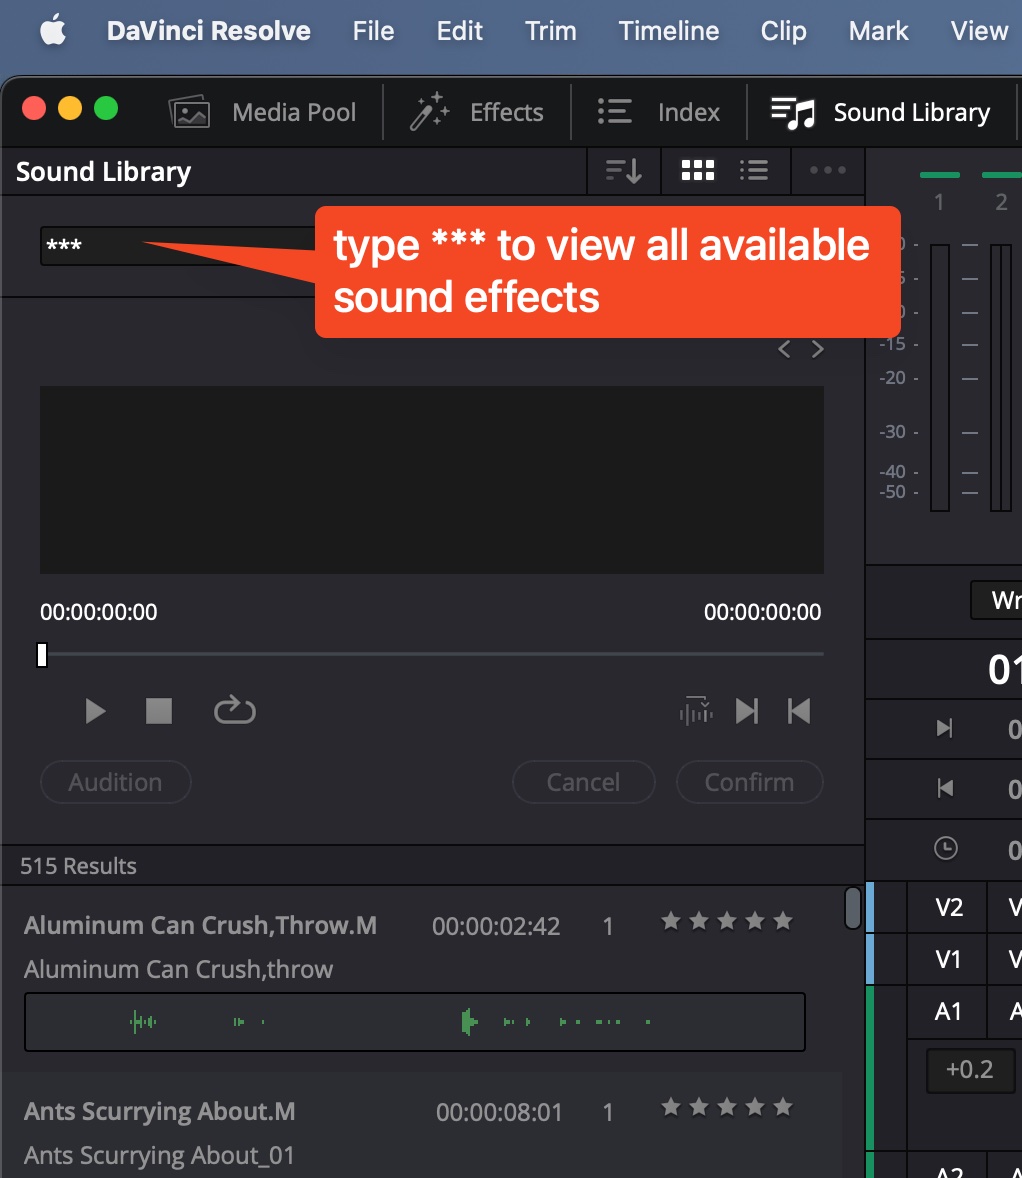Select the V2 video track header
This screenshot has height=1178, width=1022.
[948, 908]
